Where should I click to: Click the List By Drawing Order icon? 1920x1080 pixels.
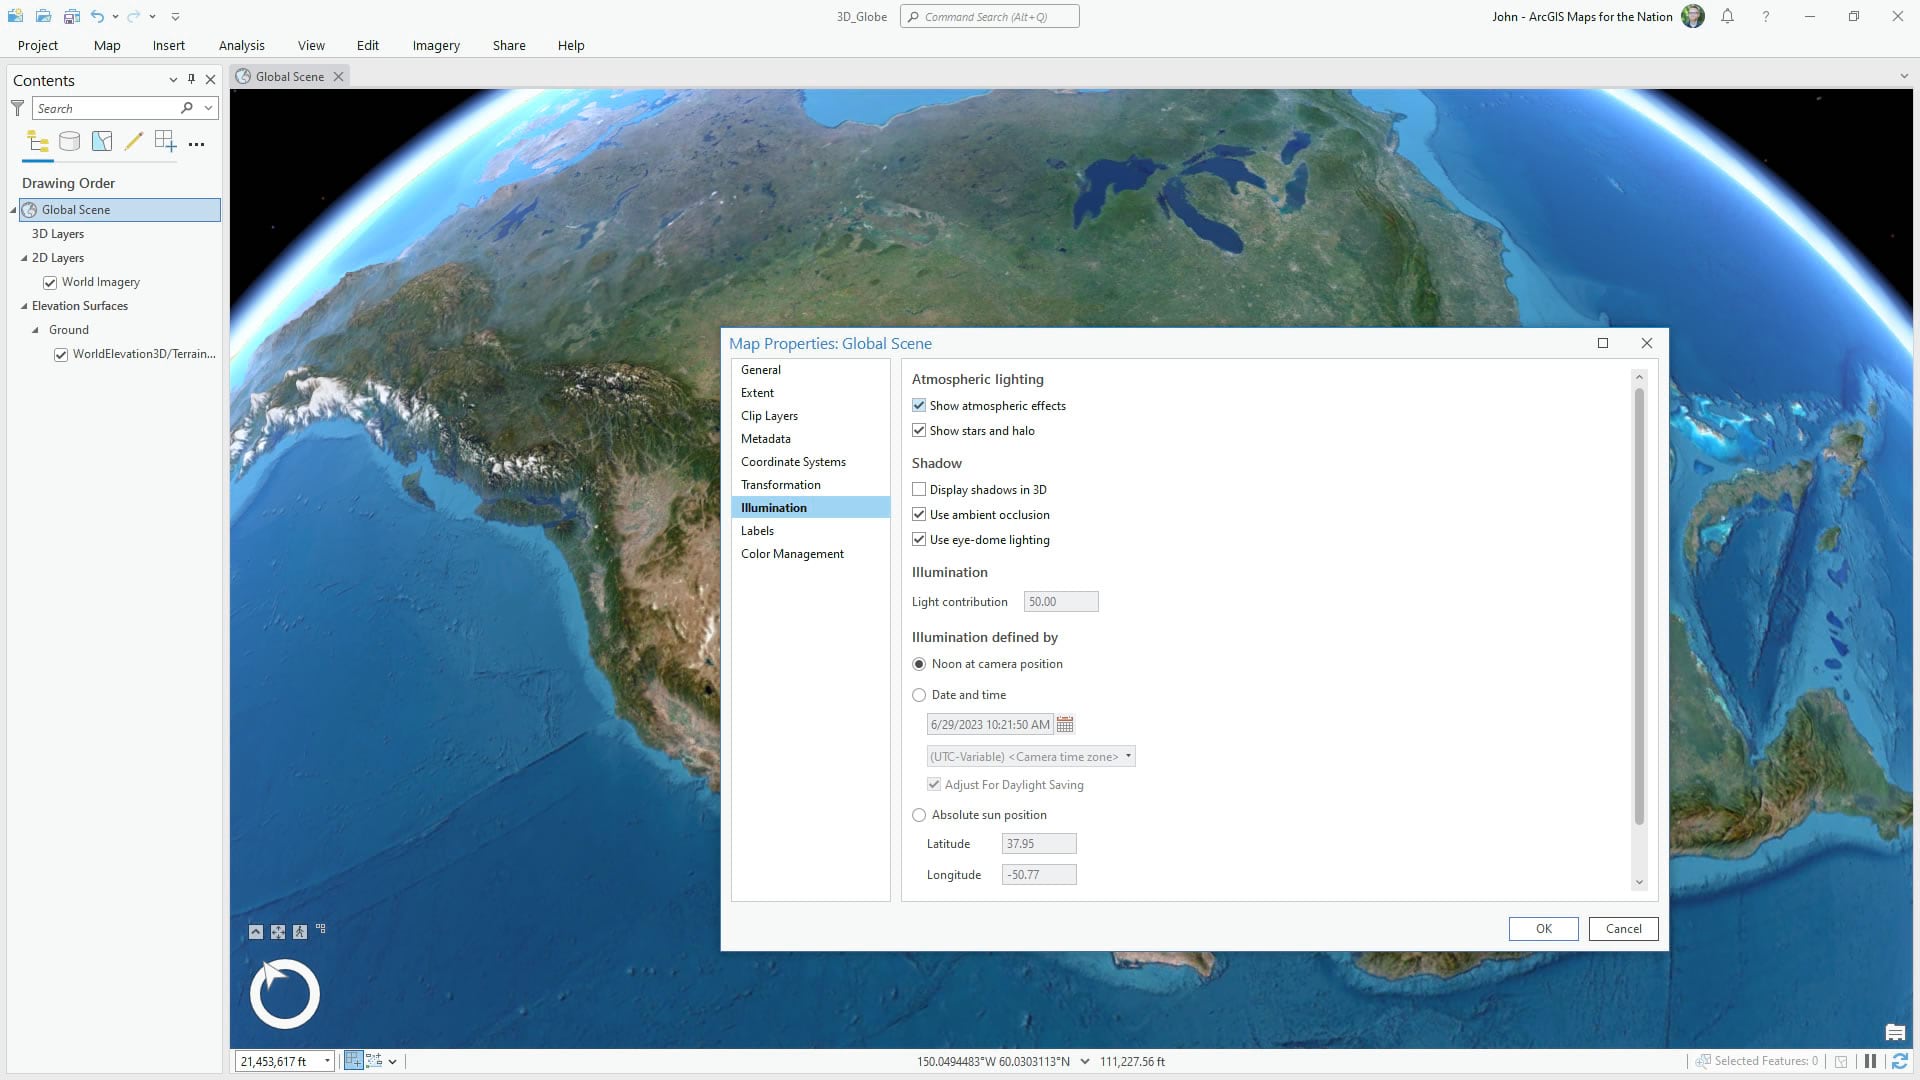pyautogui.click(x=38, y=142)
